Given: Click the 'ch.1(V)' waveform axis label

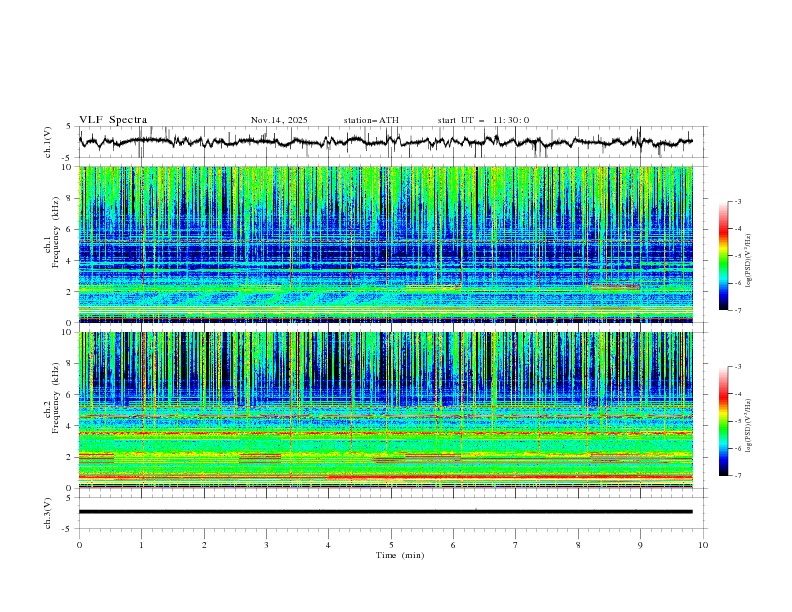Looking at the screenshot, I should 48,142.
